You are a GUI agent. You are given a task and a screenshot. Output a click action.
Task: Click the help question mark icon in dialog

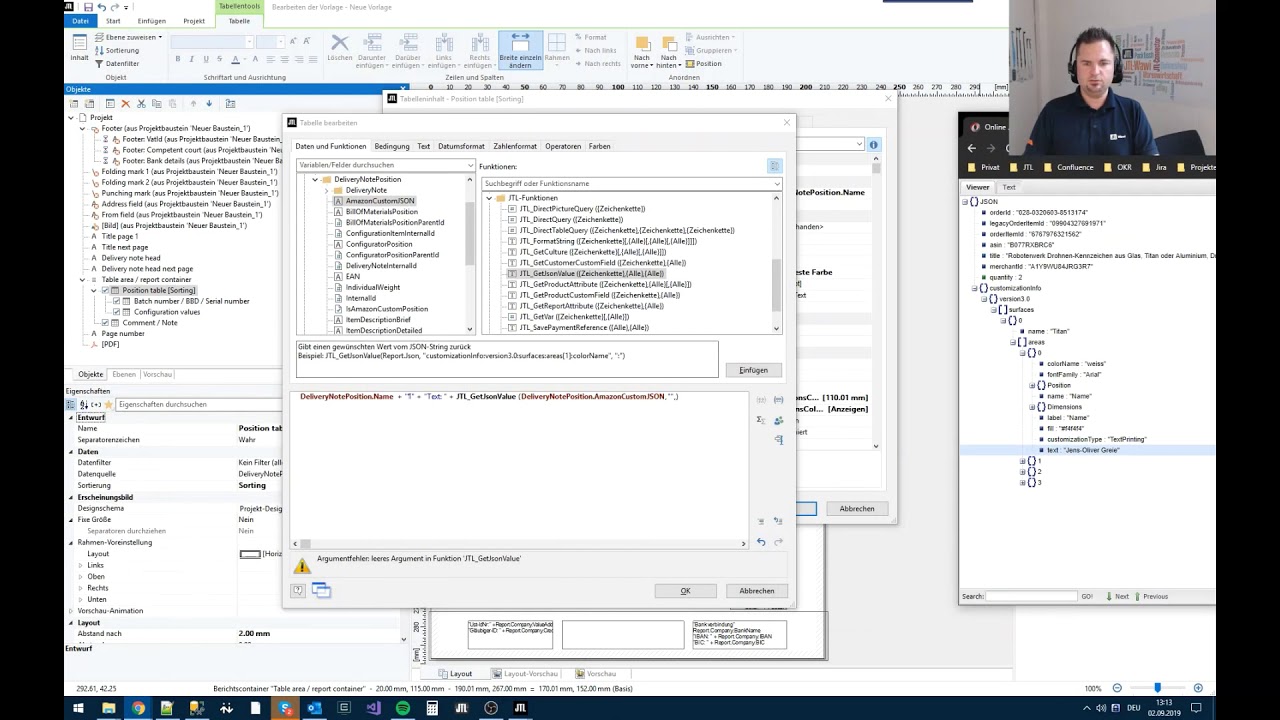(x=298, y=591)
